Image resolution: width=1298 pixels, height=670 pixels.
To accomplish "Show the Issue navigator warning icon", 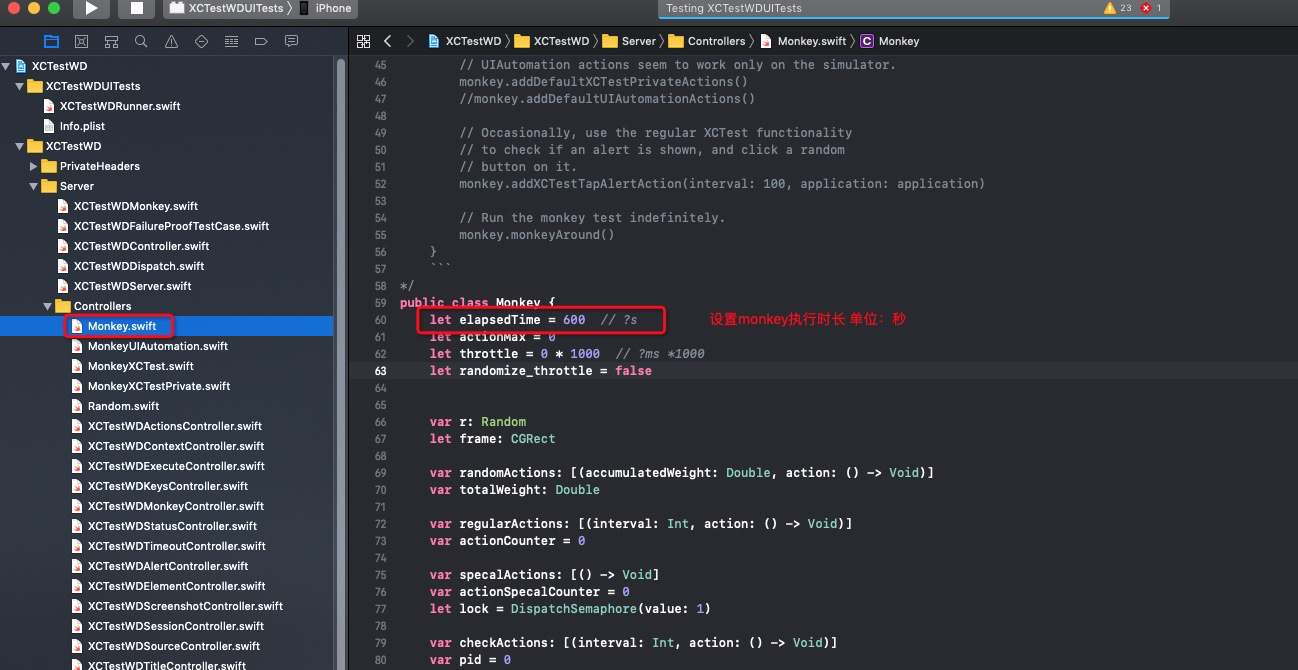I will pos(171,41).
